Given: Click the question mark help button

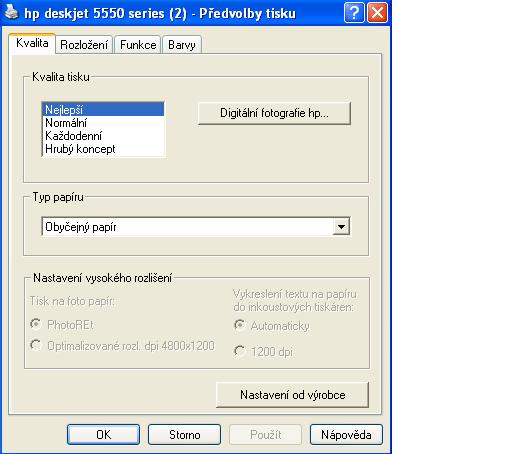Looking at the screenshot, I should point(354,13).
